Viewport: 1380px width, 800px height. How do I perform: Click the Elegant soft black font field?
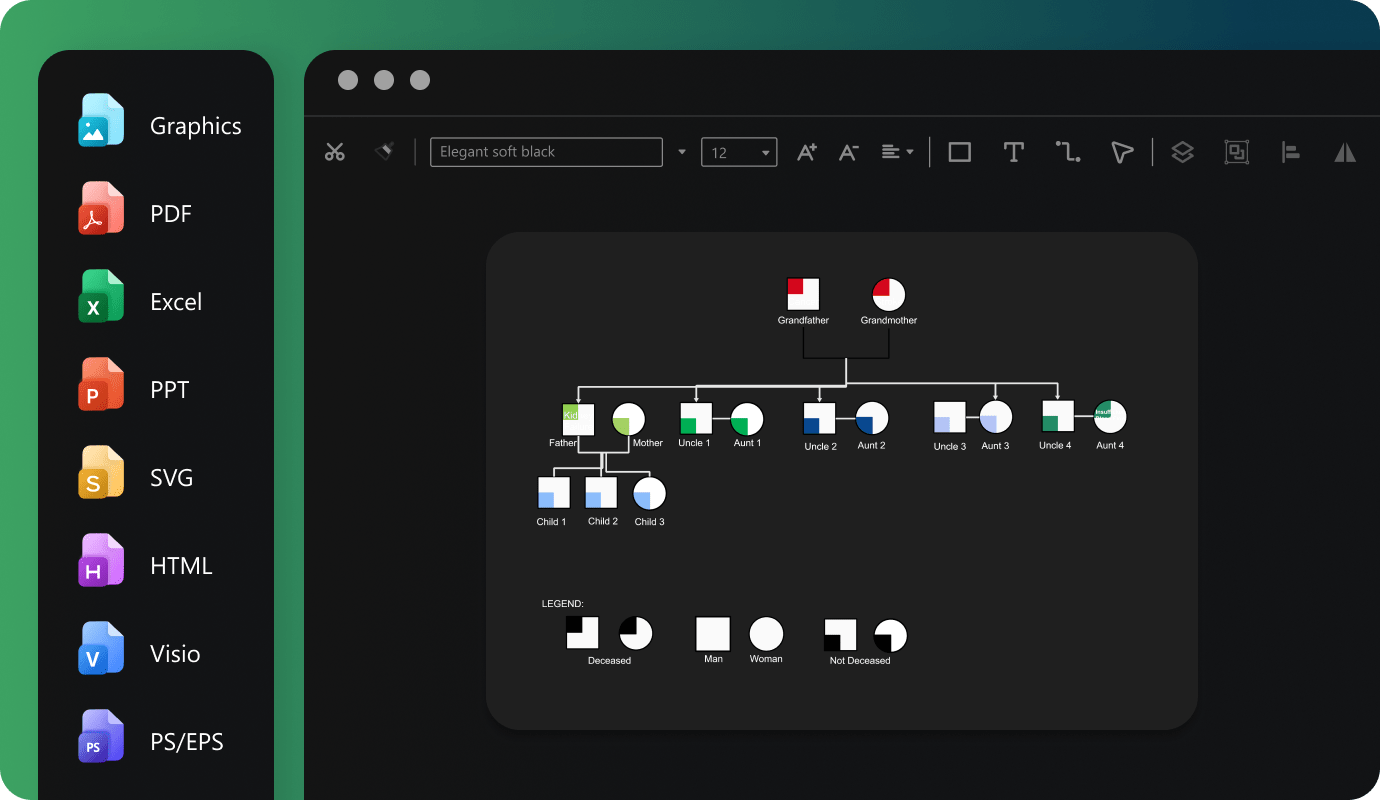[546, 152]
